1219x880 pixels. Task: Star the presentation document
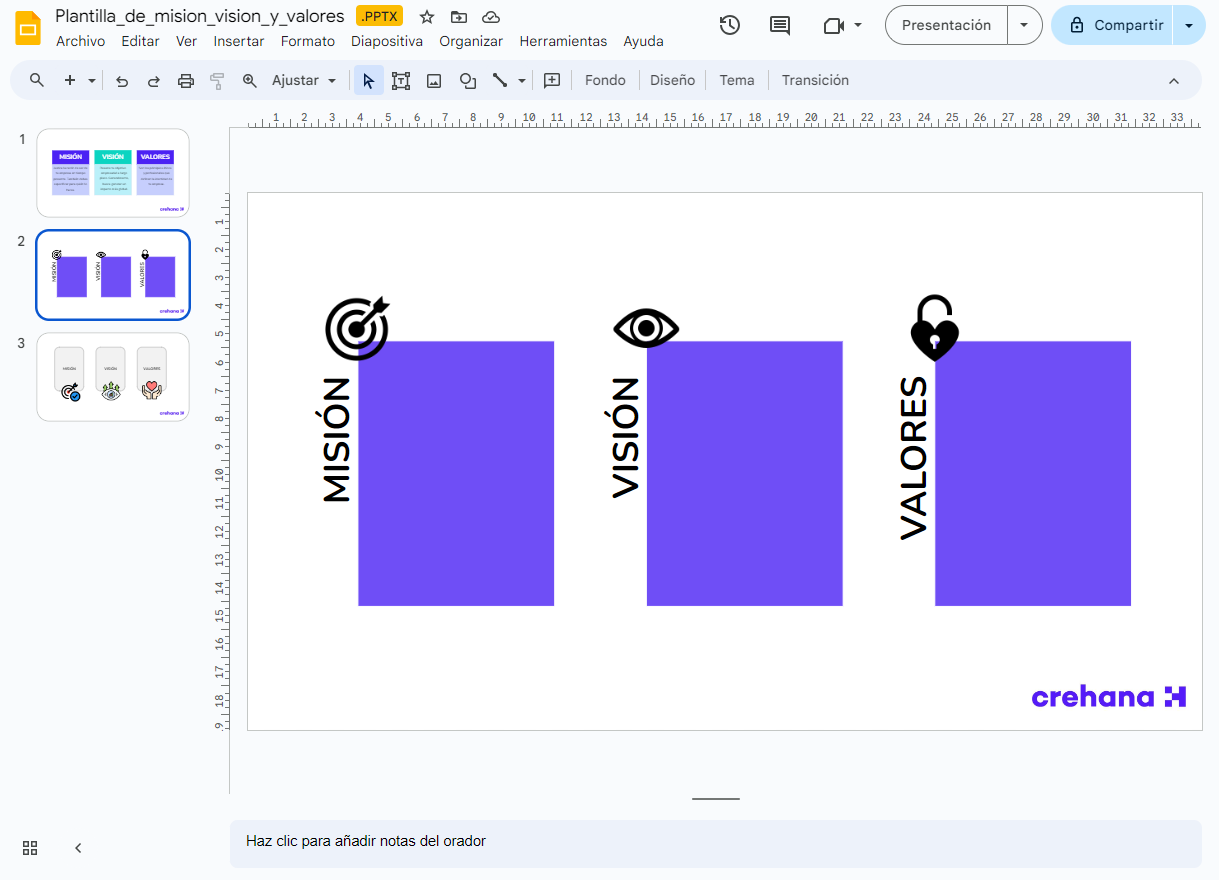click(x=427, y=17)
